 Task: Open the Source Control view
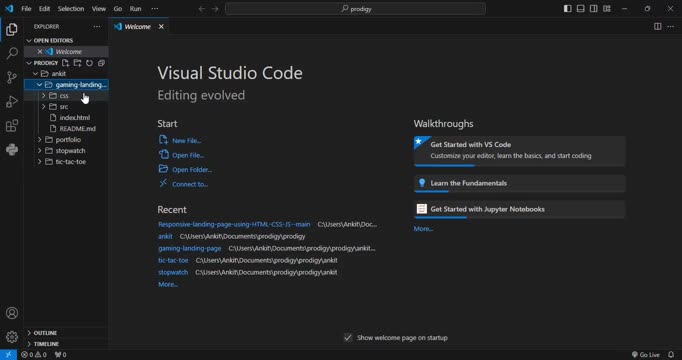tap(12, 77)
